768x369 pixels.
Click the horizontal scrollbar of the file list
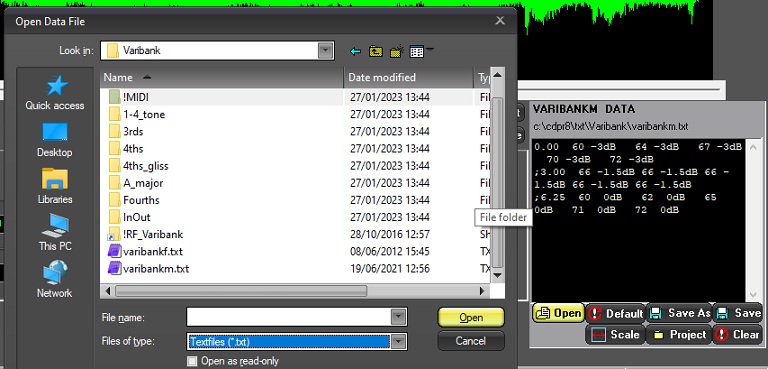tap(295, 291)
